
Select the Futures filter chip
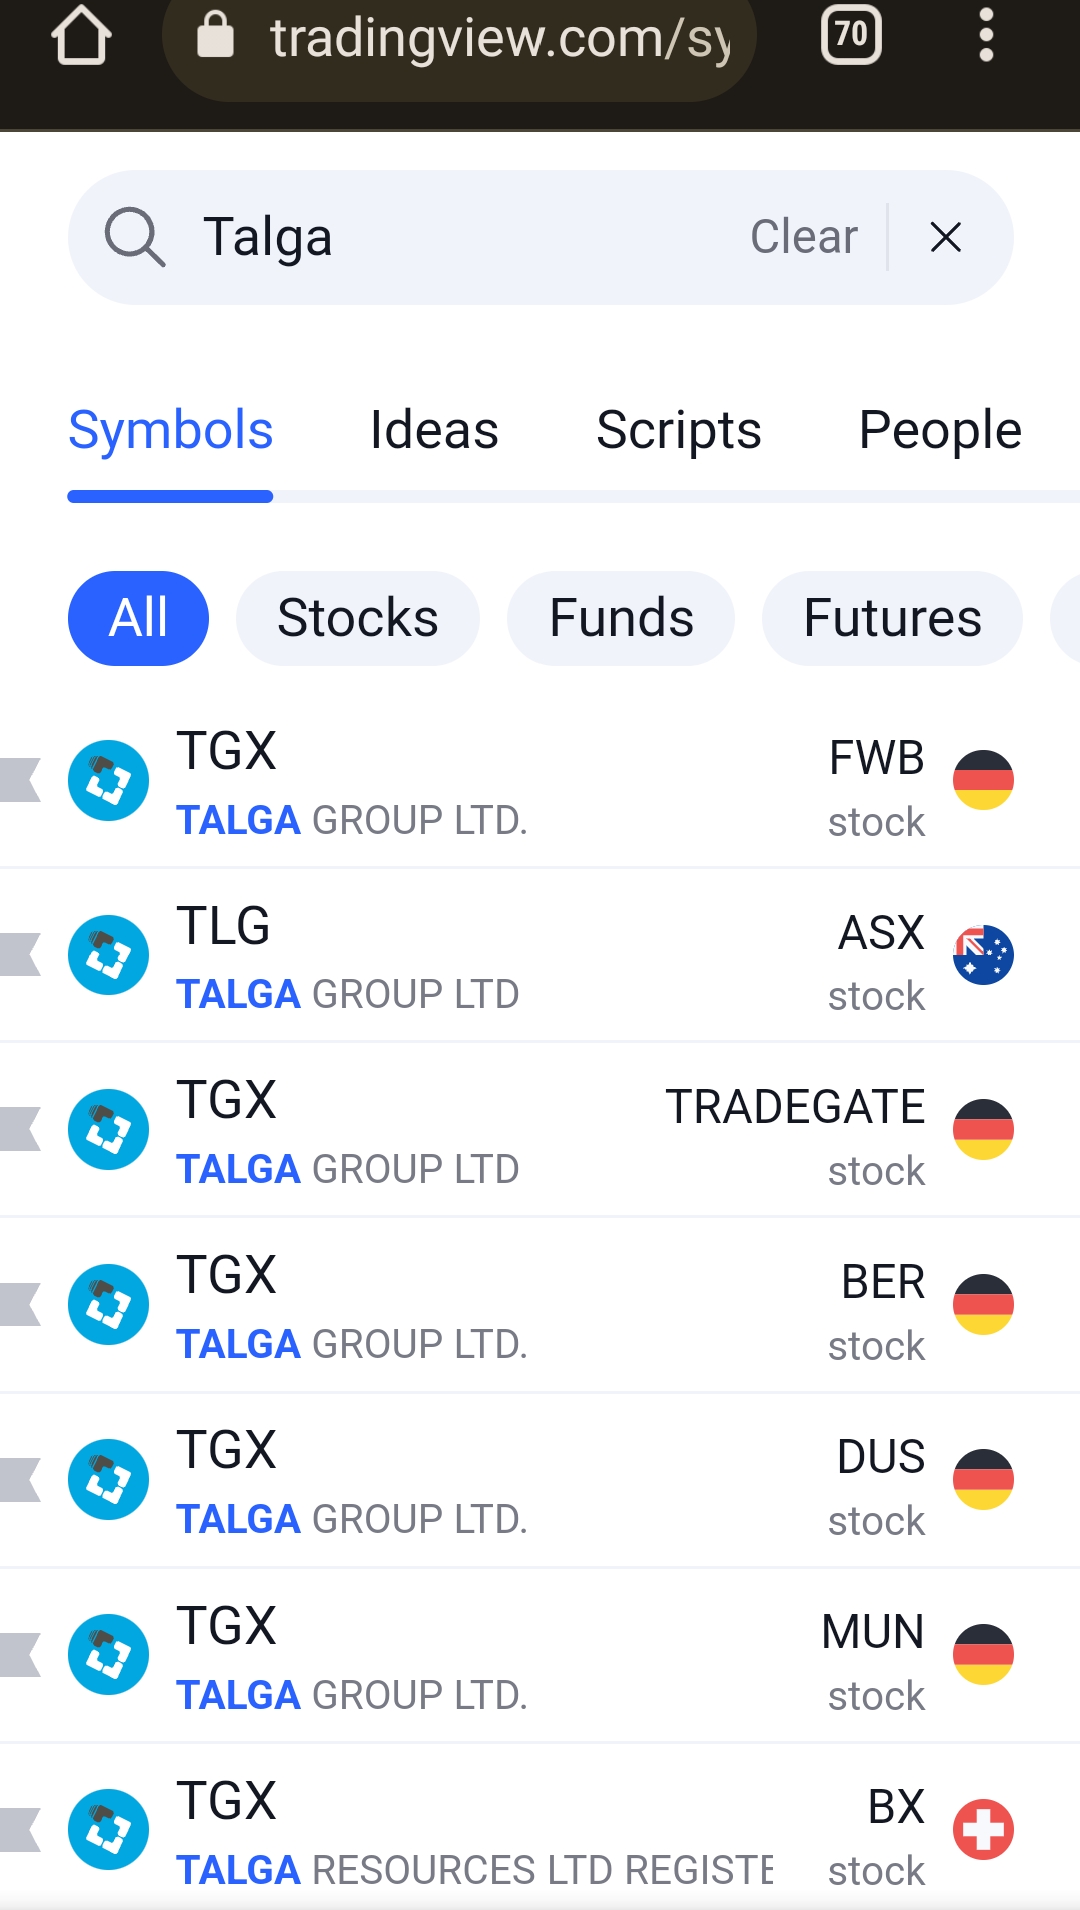pos(892,618)
